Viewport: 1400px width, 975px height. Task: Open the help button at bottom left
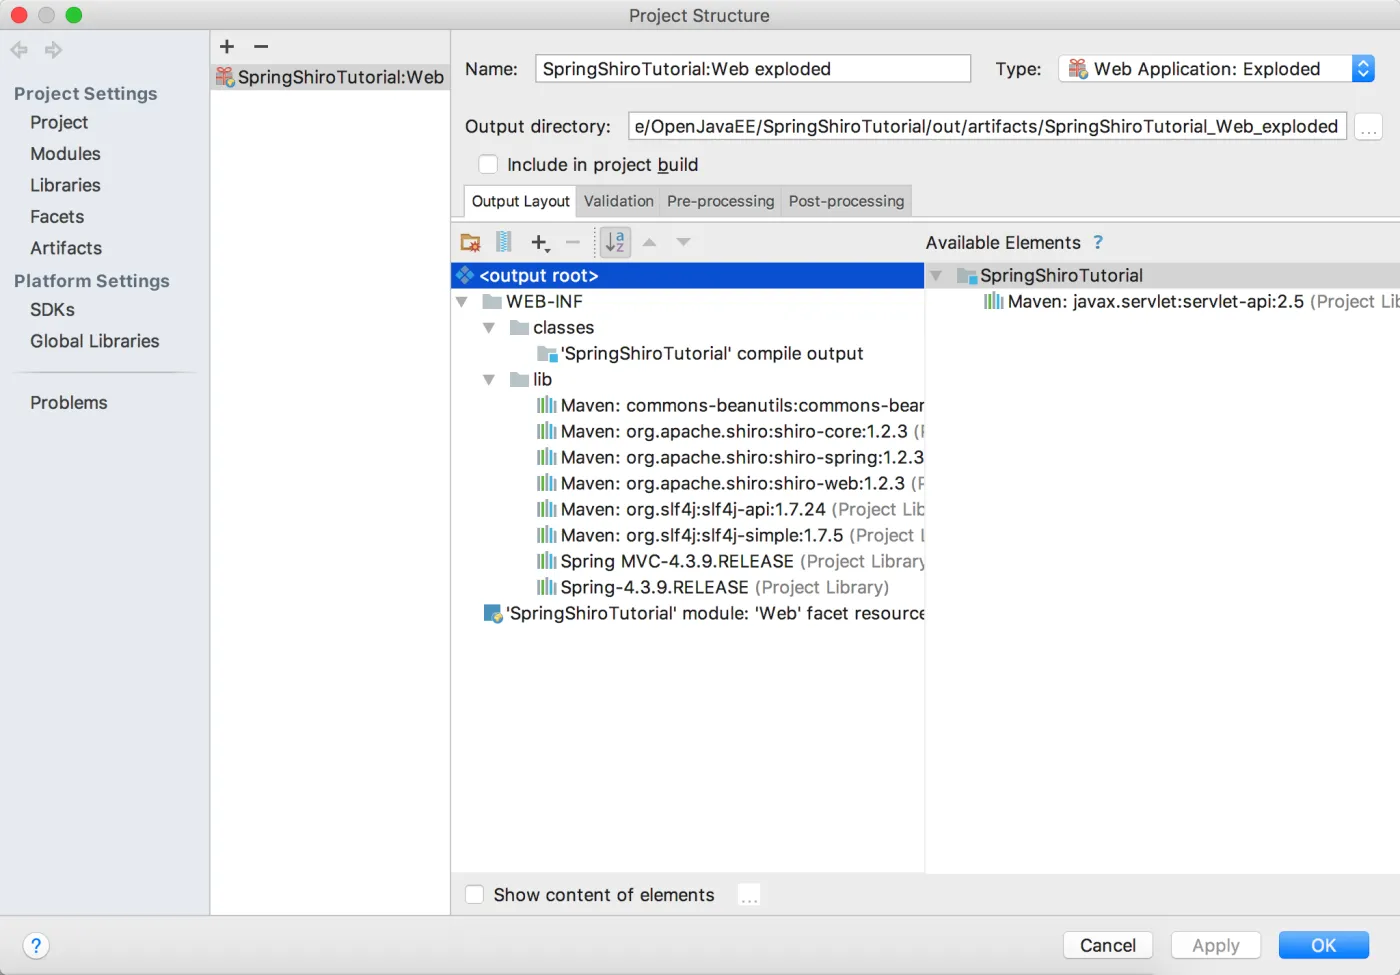(36, 946)
